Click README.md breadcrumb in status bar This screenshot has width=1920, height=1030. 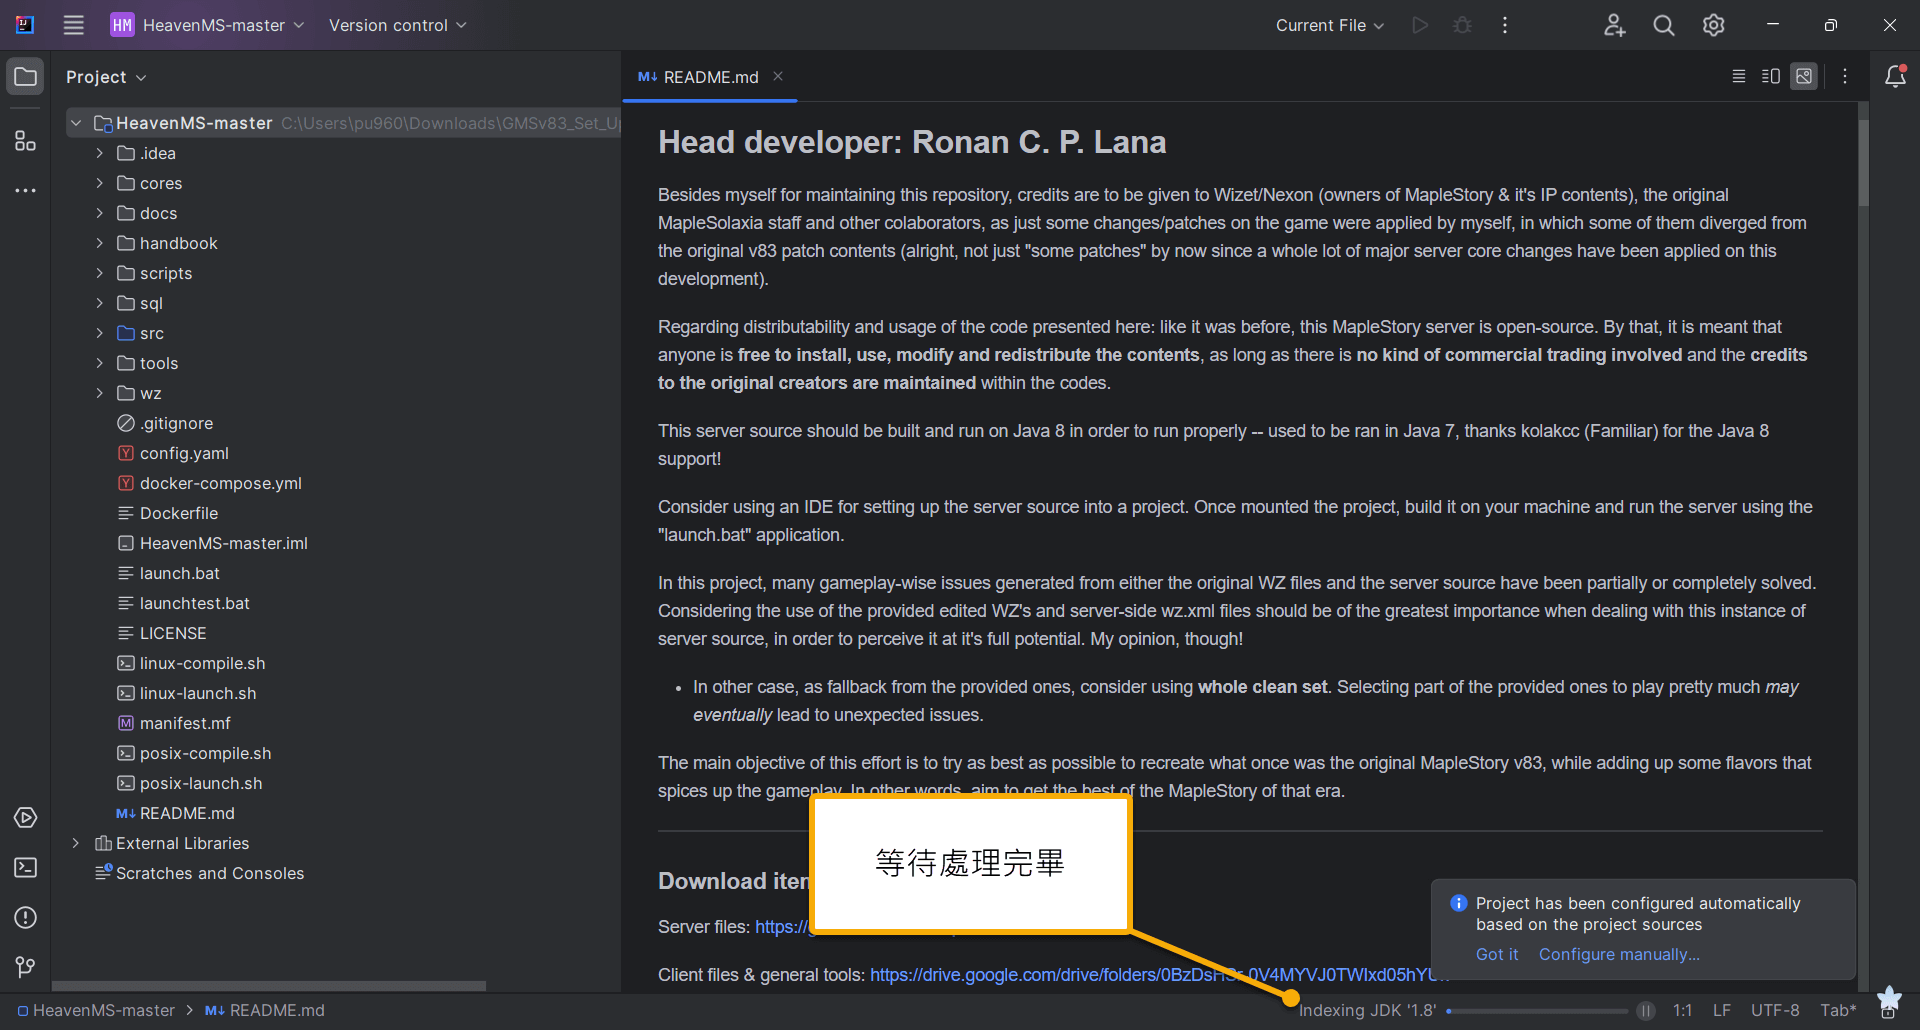[x=265, y=1011]
